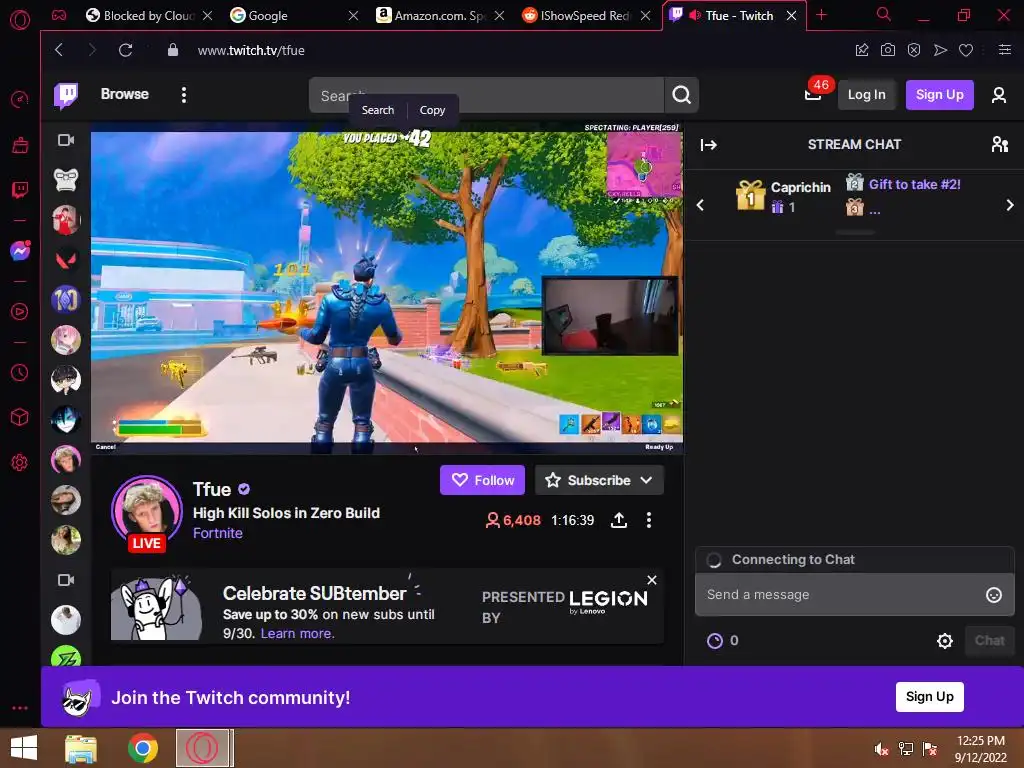Open Opera GX Control speedometer icon
The width and height of the screenshot is (1024, 768).
point(20,99)
